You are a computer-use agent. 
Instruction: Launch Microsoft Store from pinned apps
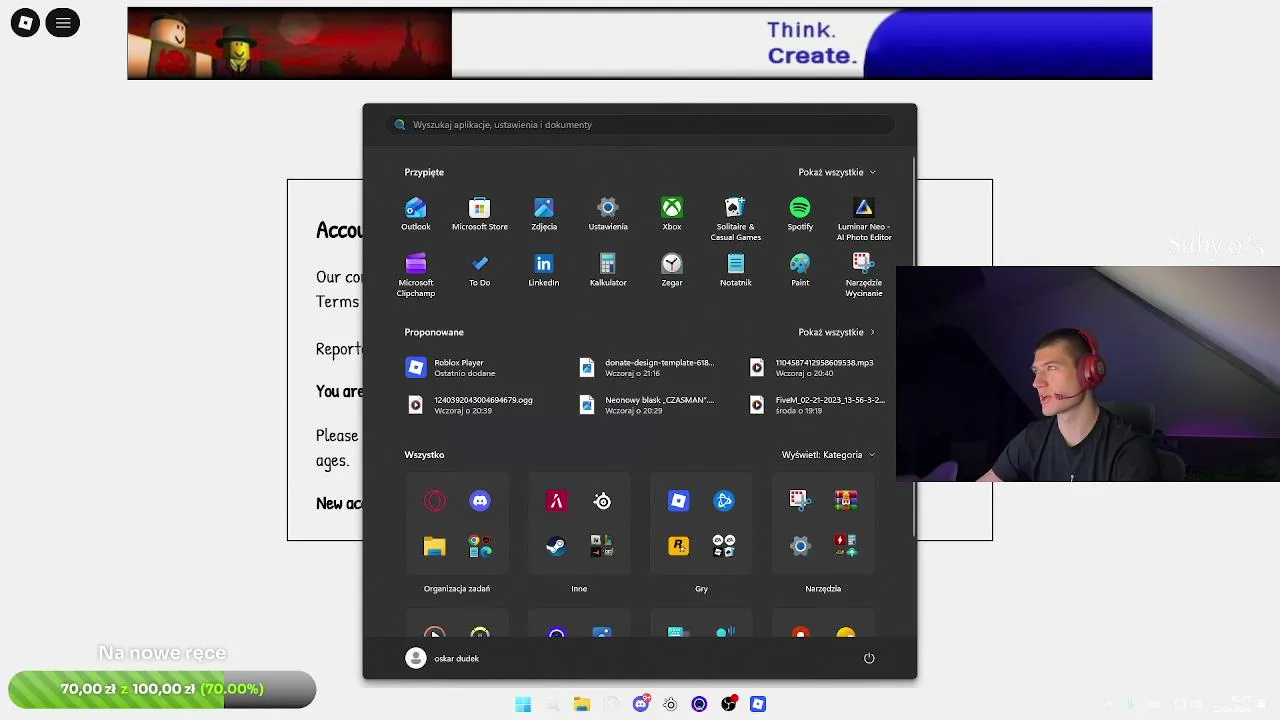(480, 214)
